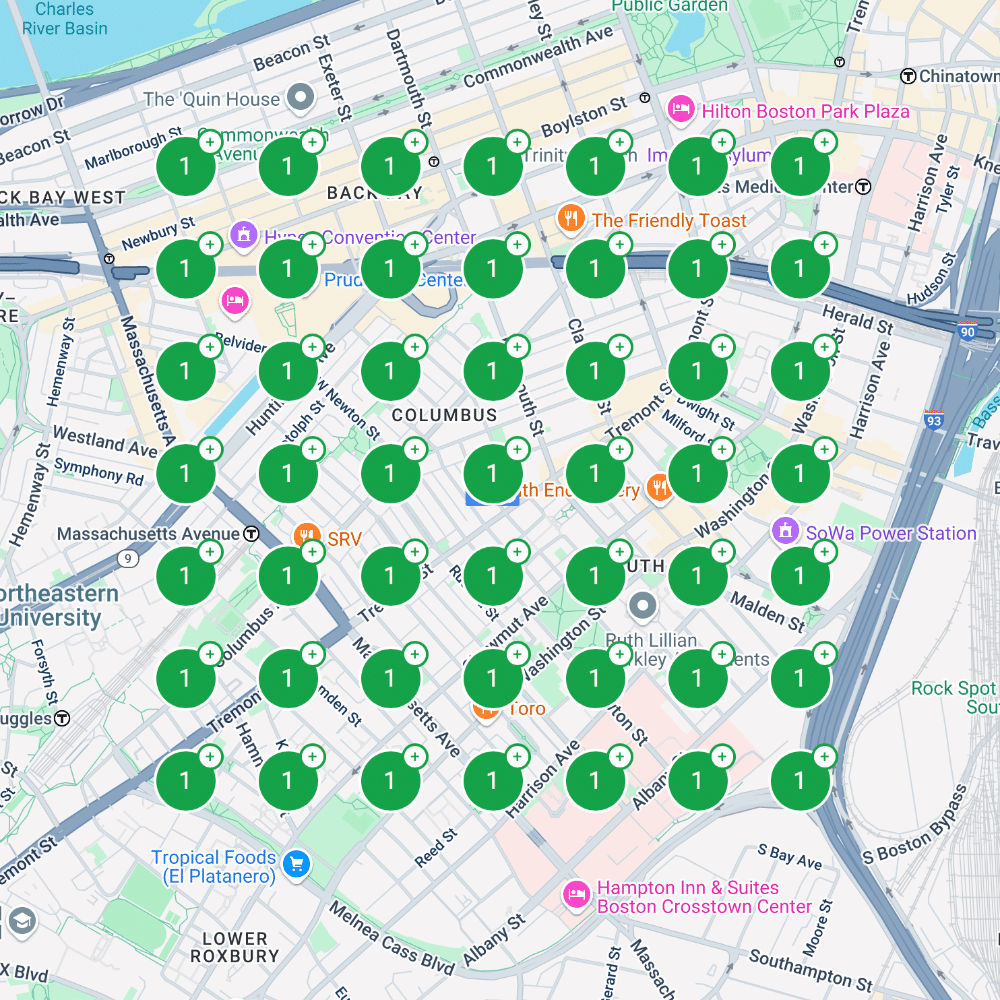
Task: Select T station icon below Dartmouth St label
Action: coord(434,161)
